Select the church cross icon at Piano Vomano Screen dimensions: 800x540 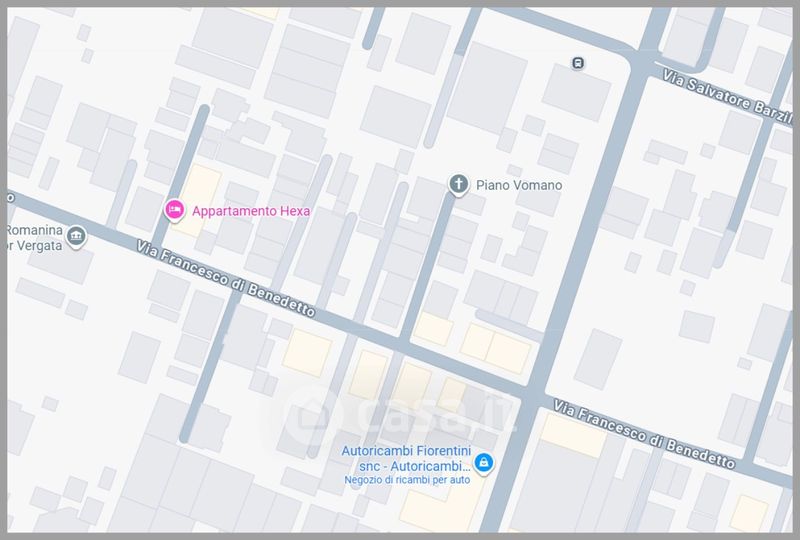(459, 185)
